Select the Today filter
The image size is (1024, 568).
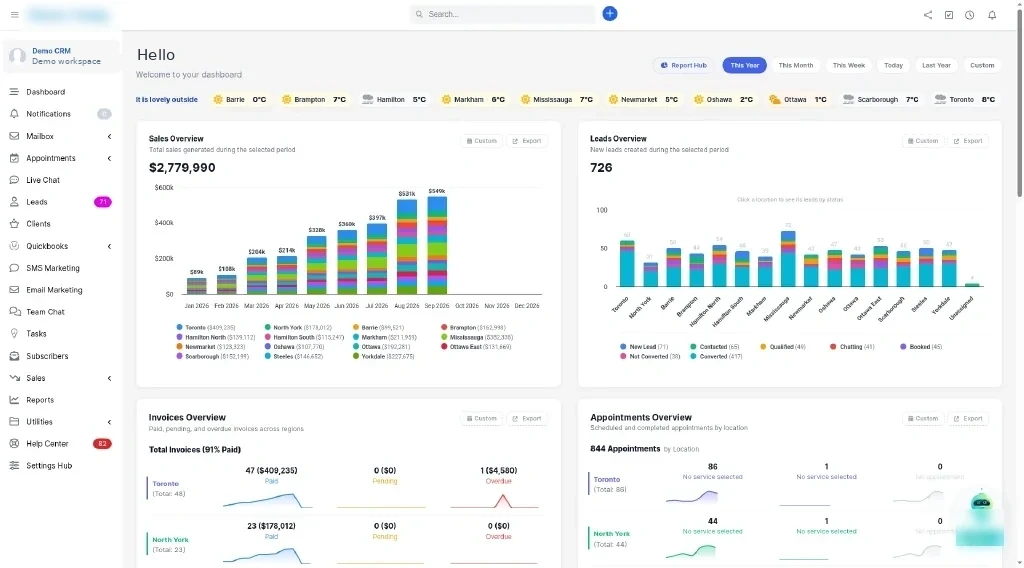click(x=893, y=65)
